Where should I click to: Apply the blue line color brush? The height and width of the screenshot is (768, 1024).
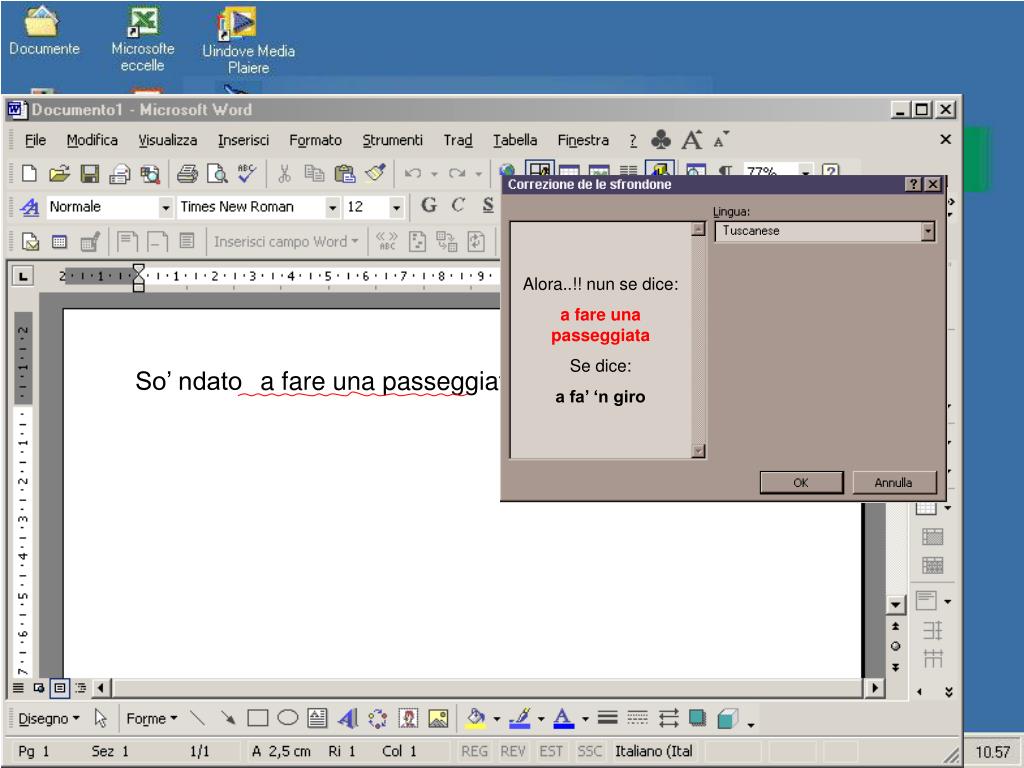(520, 718)
